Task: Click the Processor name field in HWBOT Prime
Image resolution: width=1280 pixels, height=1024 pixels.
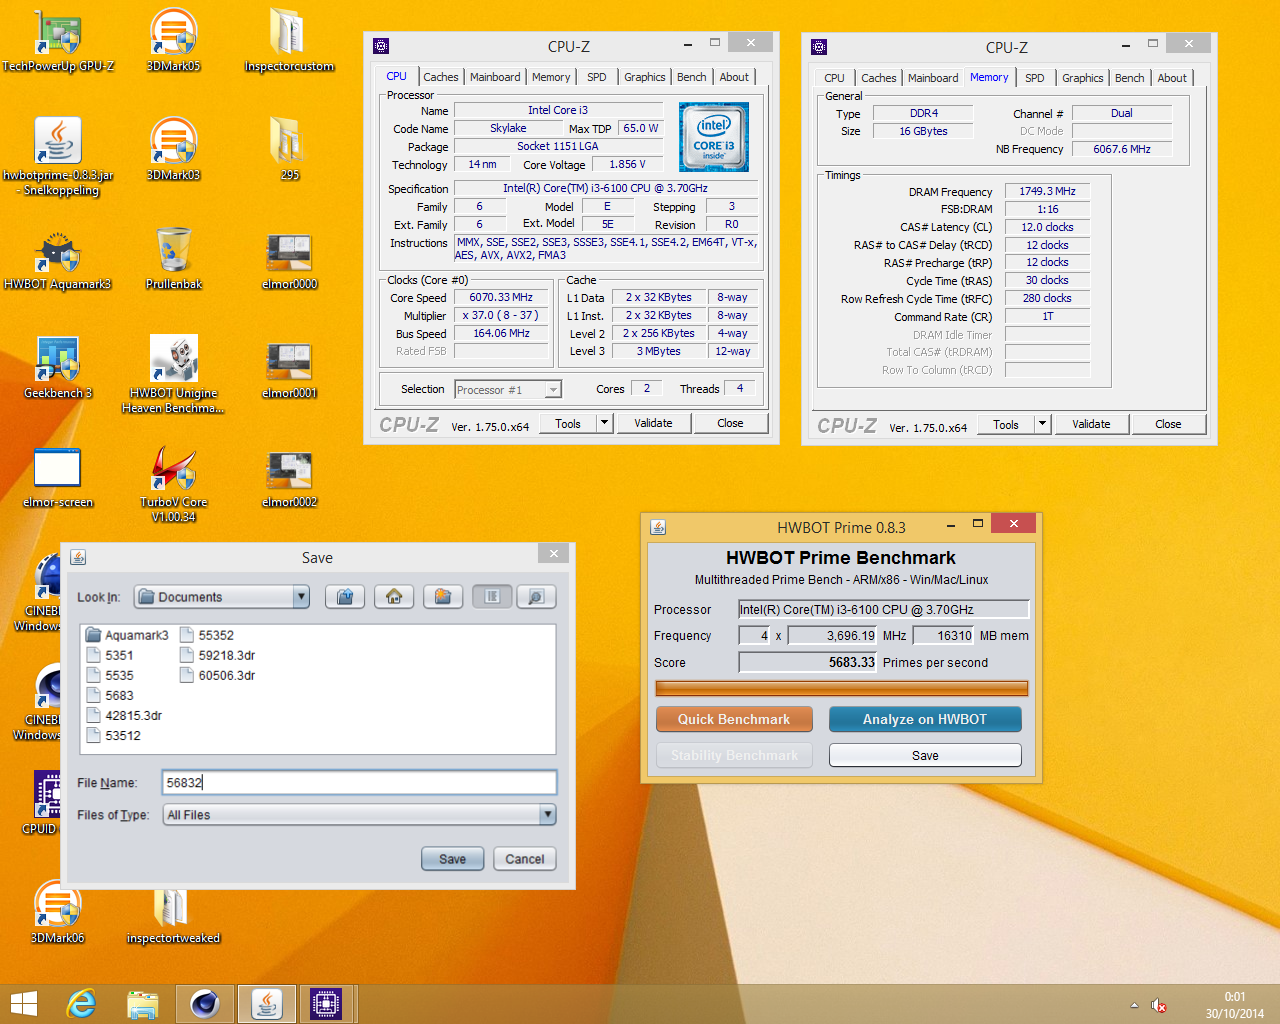Action: pos(884,609)
